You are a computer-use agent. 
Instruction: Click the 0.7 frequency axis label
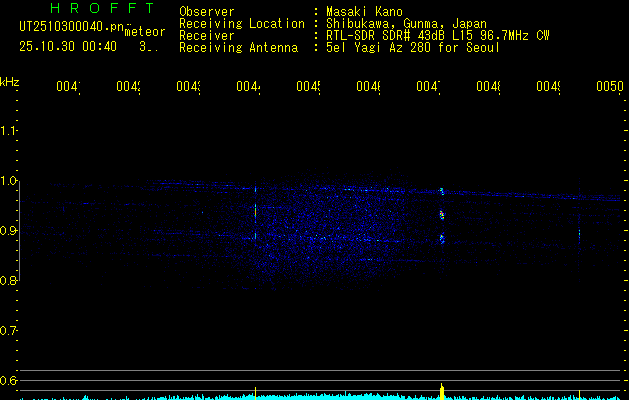pyautogui.click(x=8, y=331)
